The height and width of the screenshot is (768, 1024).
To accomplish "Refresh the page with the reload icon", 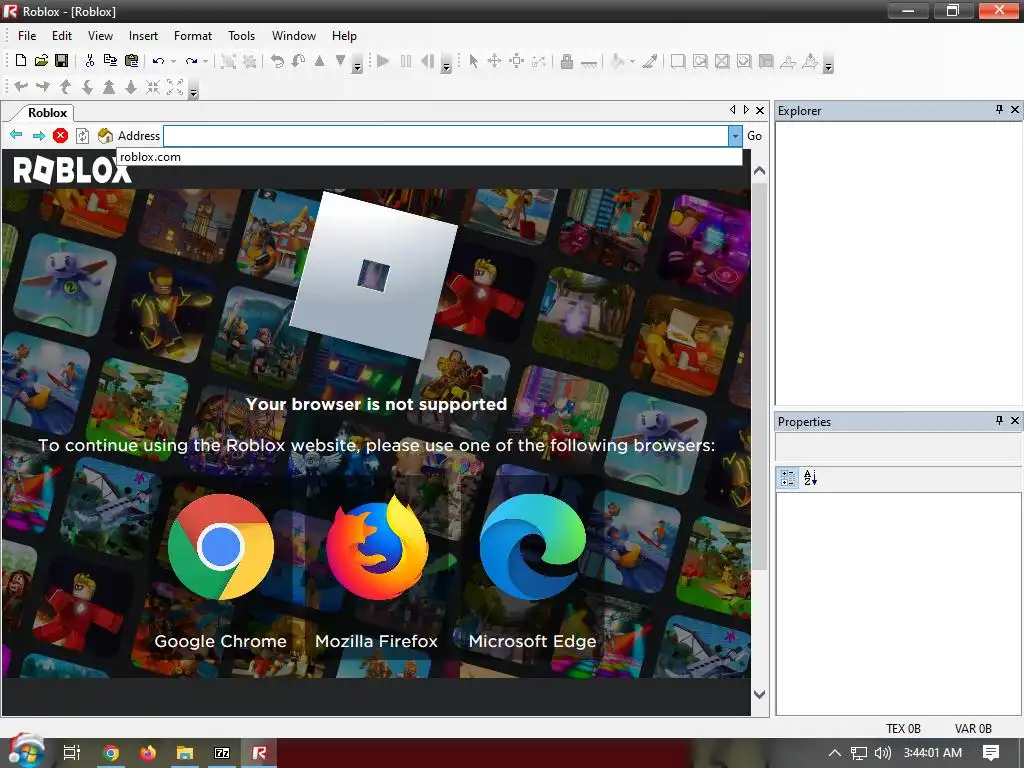I will coord(82,136).
